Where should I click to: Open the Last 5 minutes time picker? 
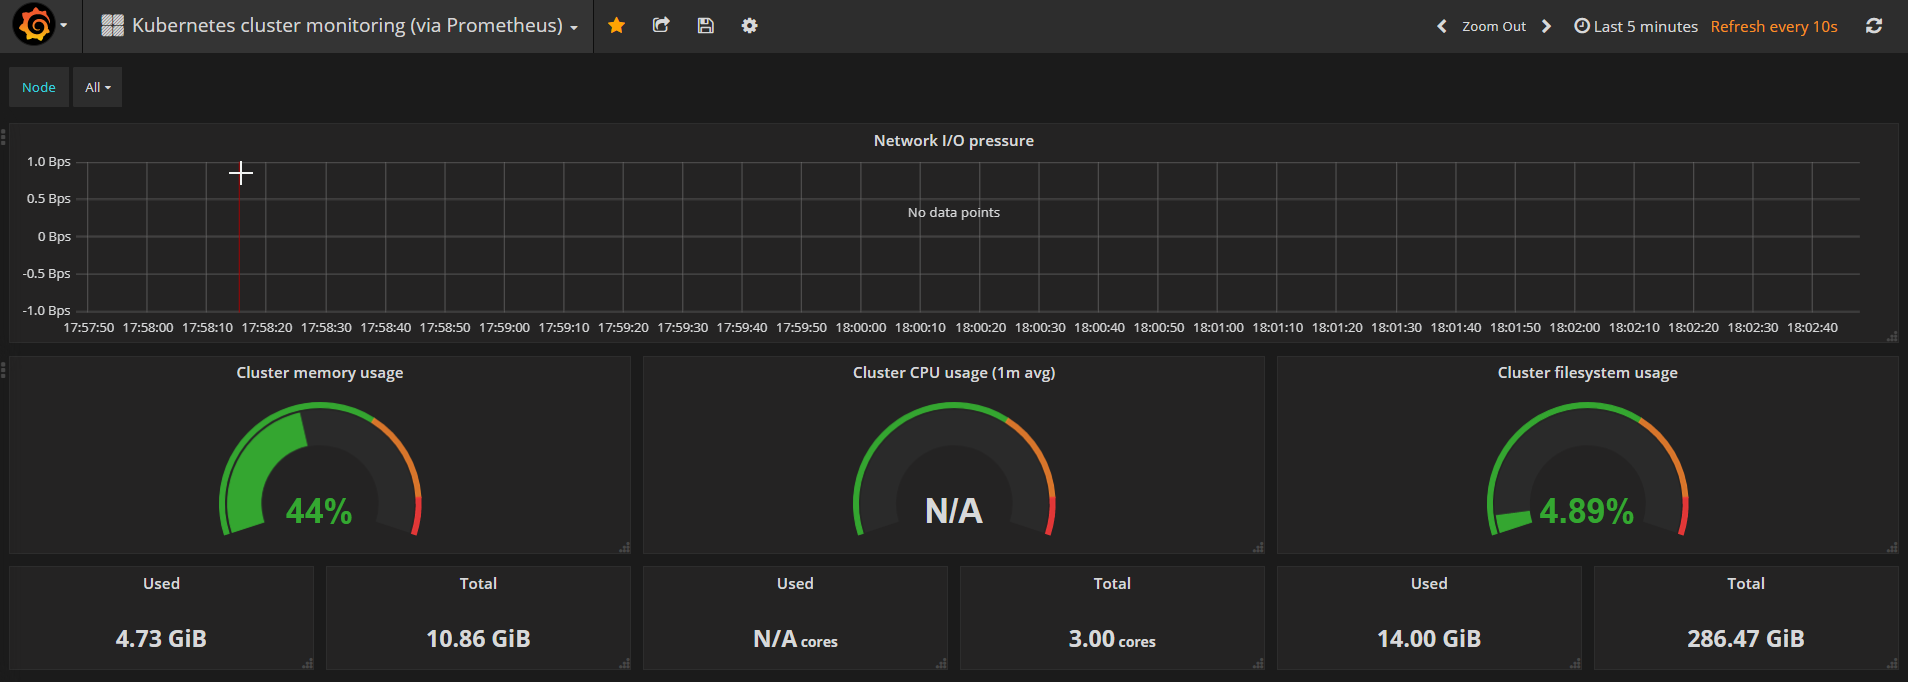click(1636, 26)
